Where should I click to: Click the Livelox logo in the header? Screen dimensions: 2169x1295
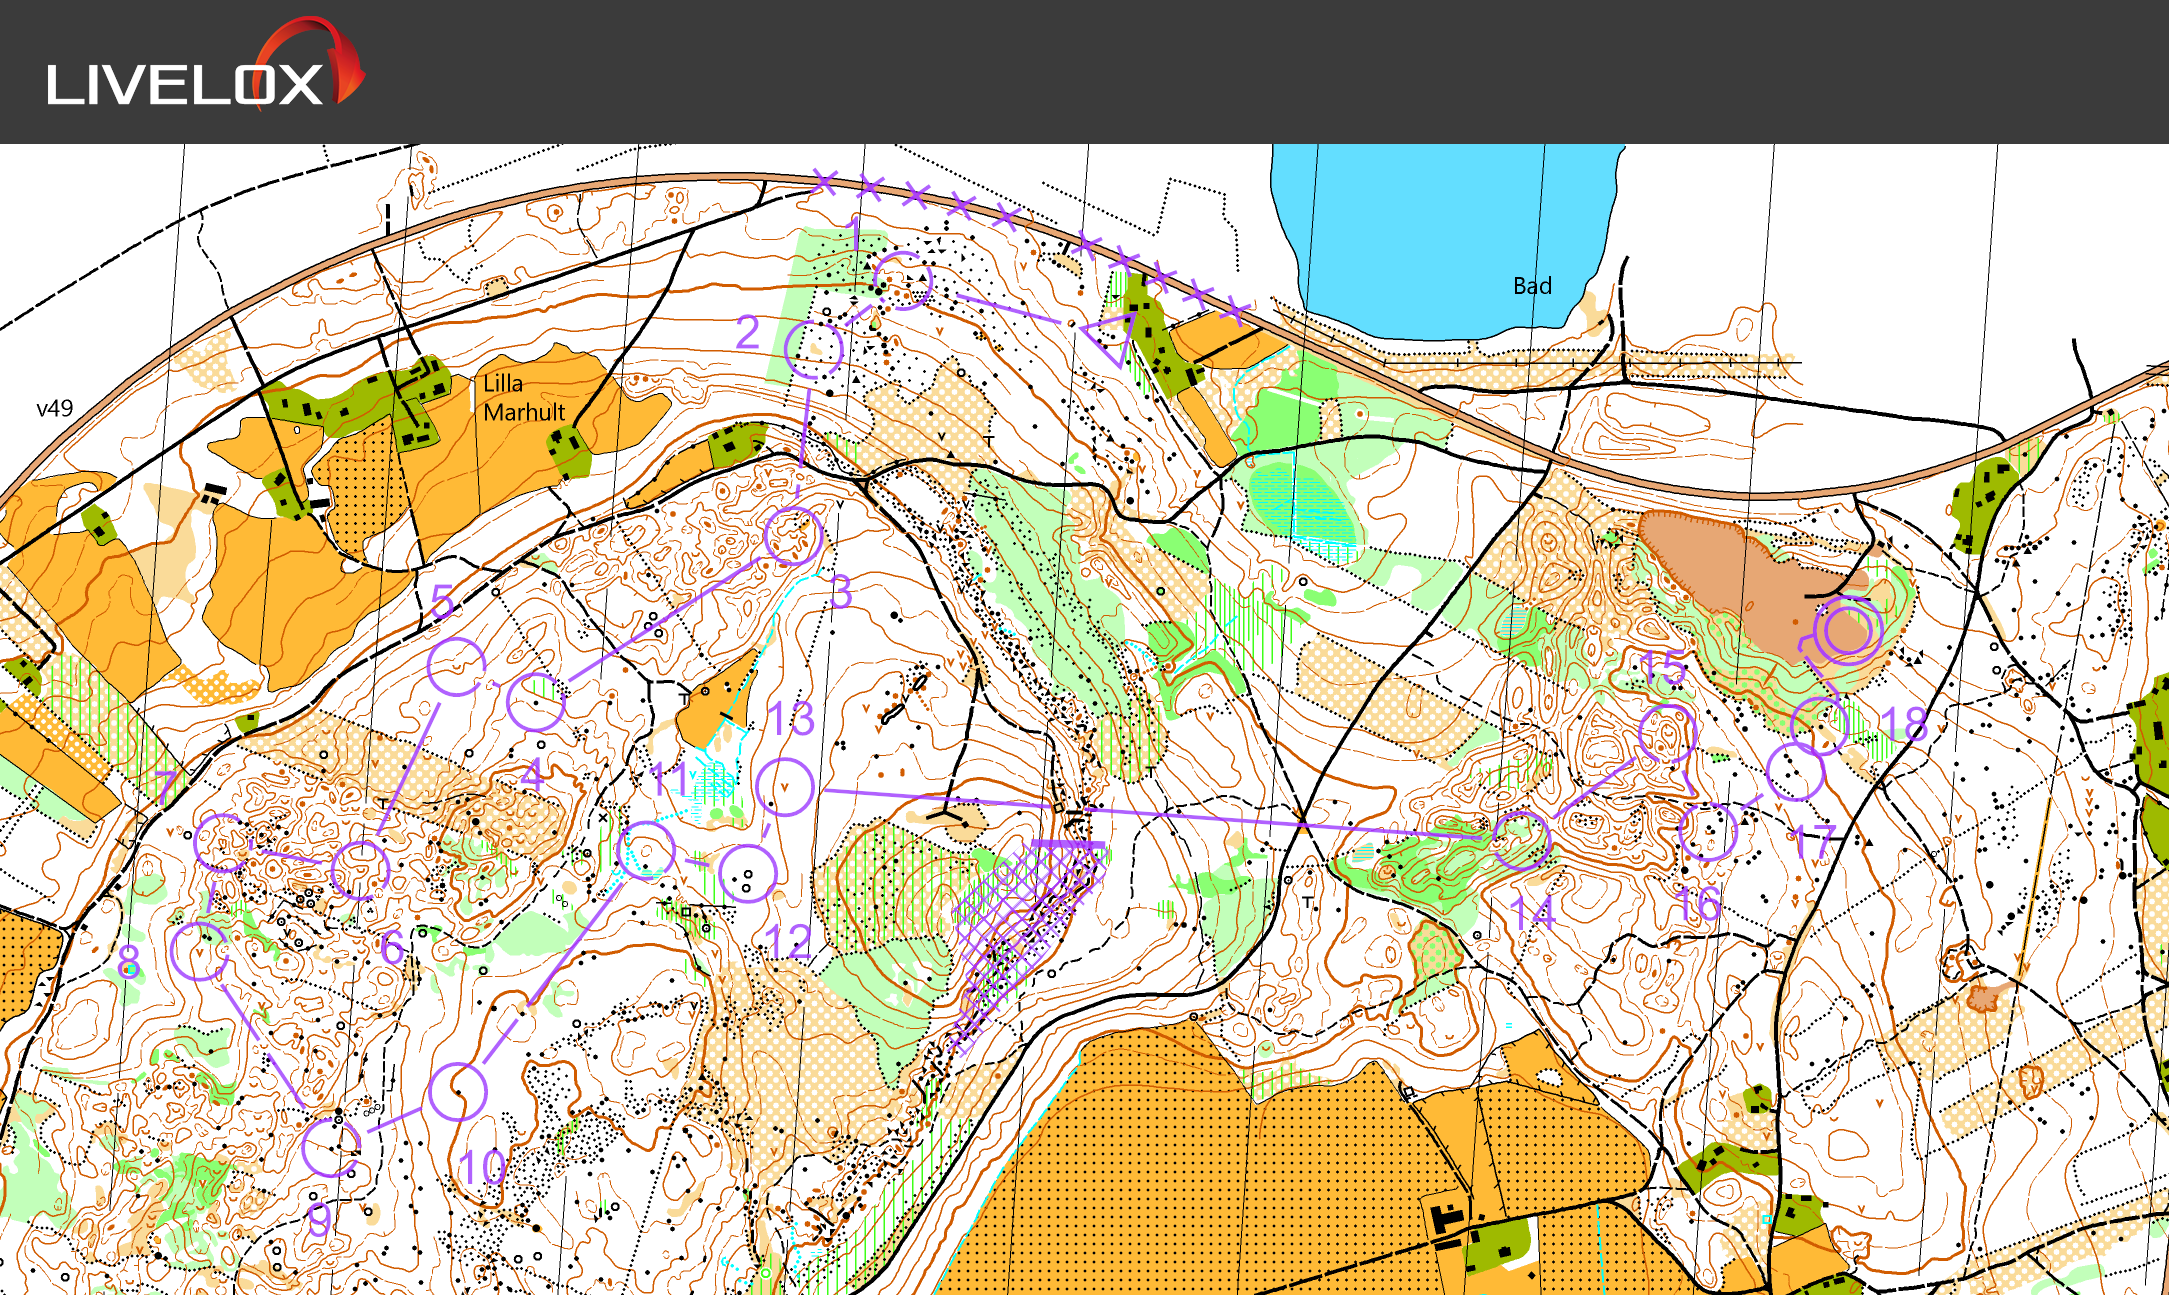pos(205,64)
